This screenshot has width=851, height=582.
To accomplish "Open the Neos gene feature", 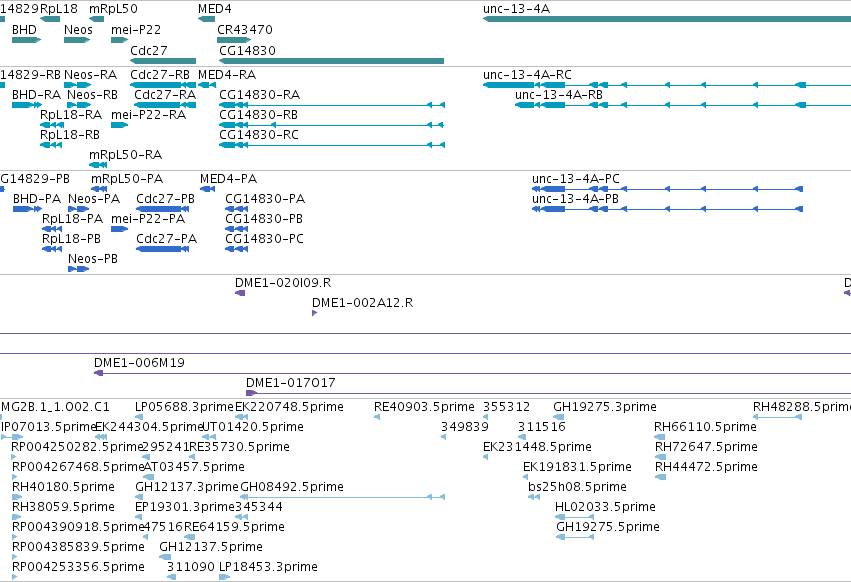I will tap(77, 40).
